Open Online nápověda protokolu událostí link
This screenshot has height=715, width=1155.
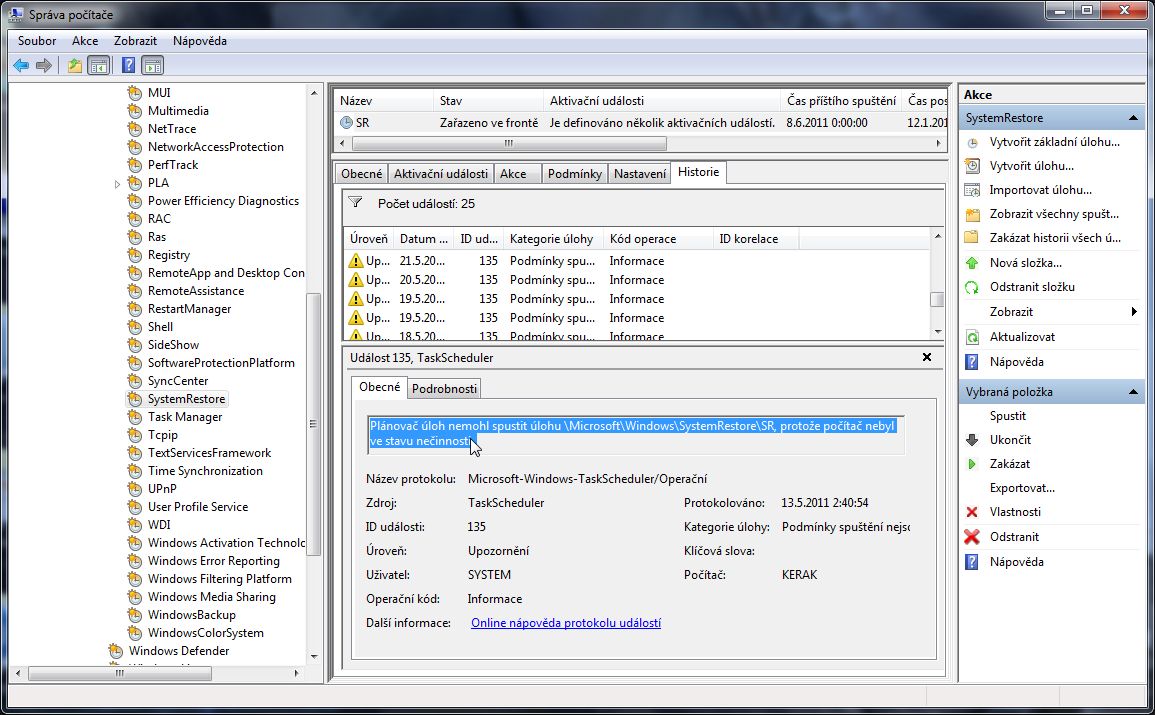tap(565, 623)
